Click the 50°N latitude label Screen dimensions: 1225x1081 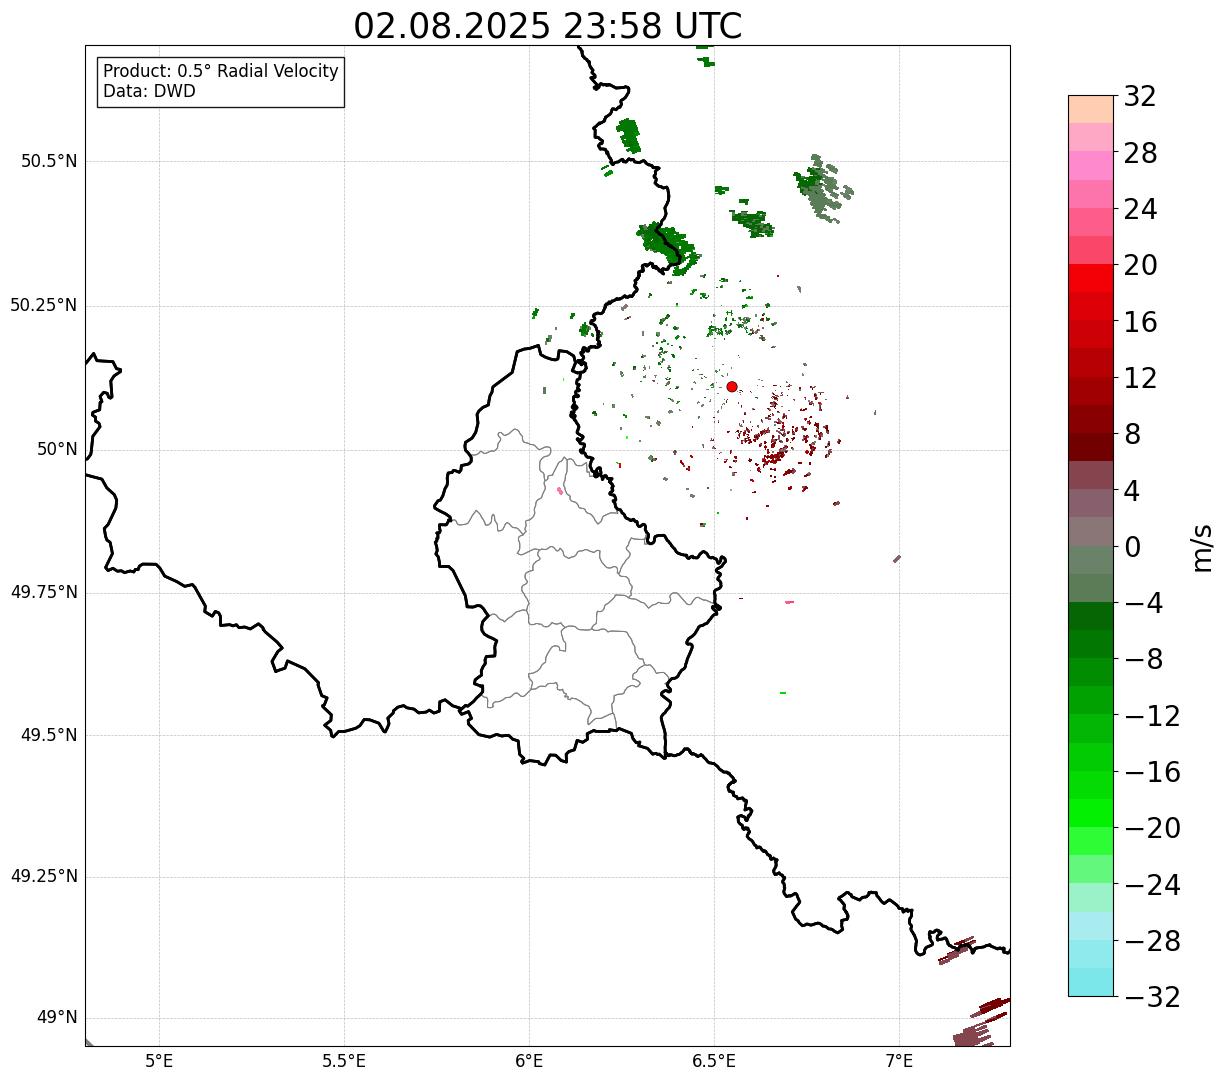(x=57, y=449)
